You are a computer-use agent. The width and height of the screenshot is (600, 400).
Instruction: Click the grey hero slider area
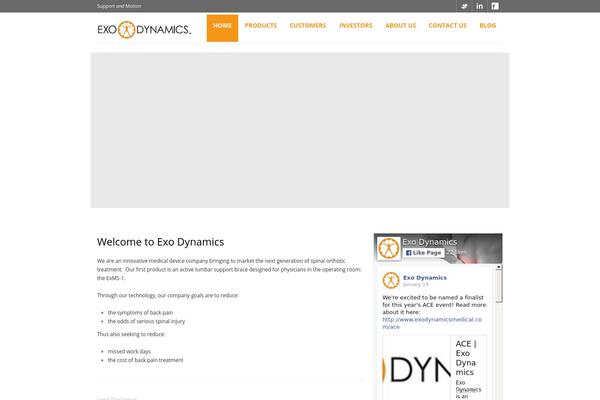click(300, 130)
